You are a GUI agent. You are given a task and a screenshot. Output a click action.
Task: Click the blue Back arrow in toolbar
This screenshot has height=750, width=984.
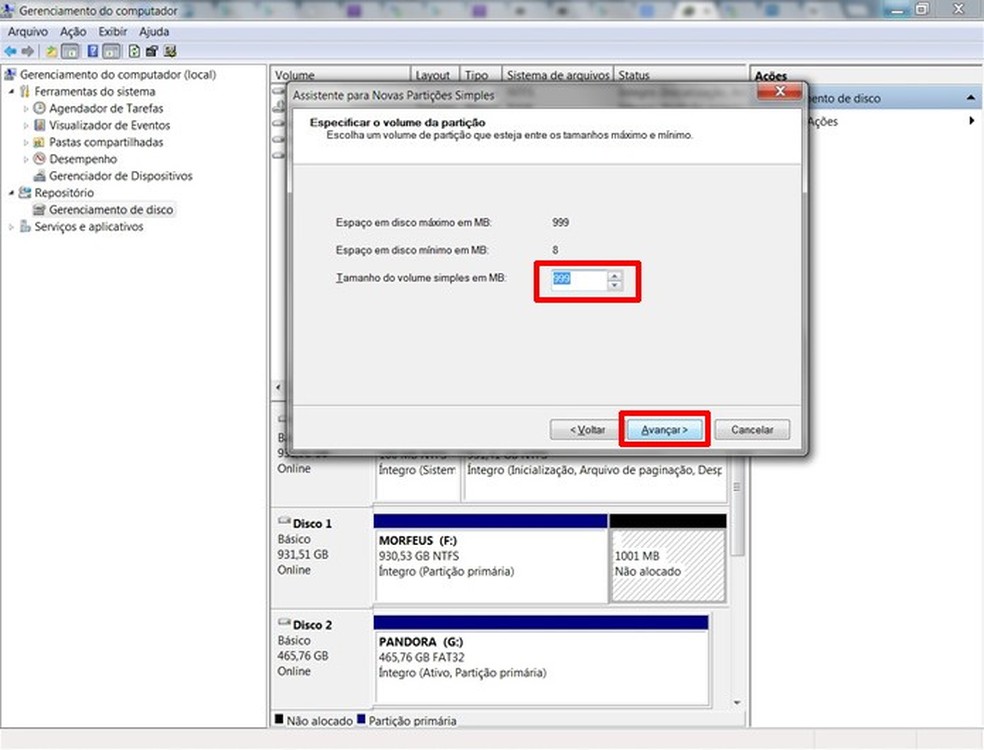(11, 51)
